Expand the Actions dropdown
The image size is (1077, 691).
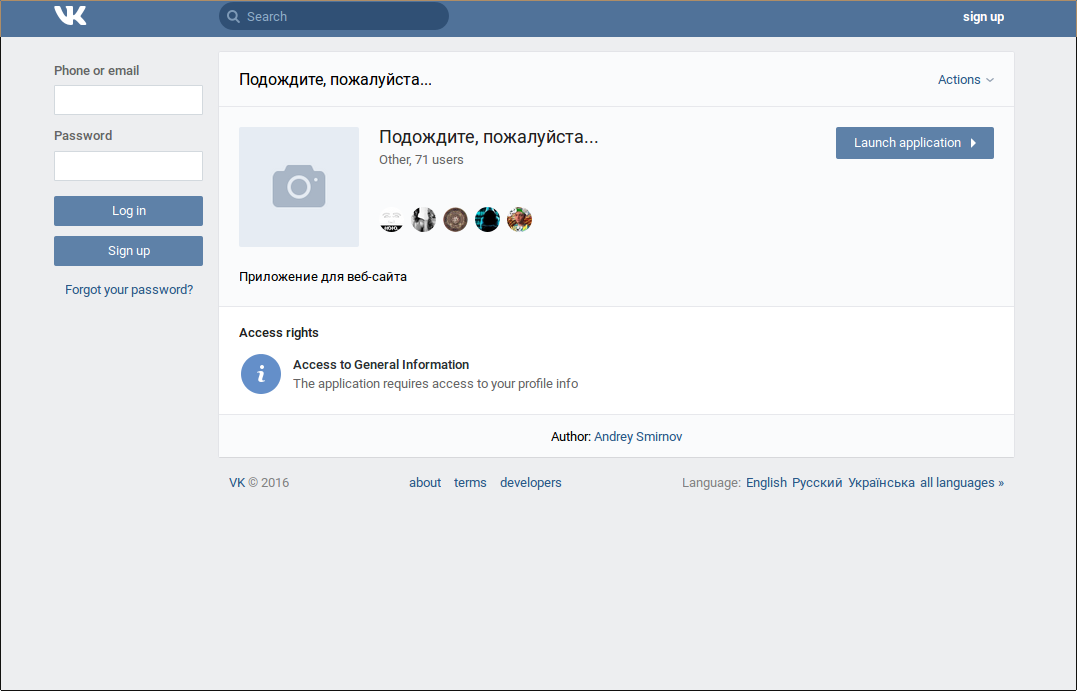pyautogui.click(x=966, y=80)
